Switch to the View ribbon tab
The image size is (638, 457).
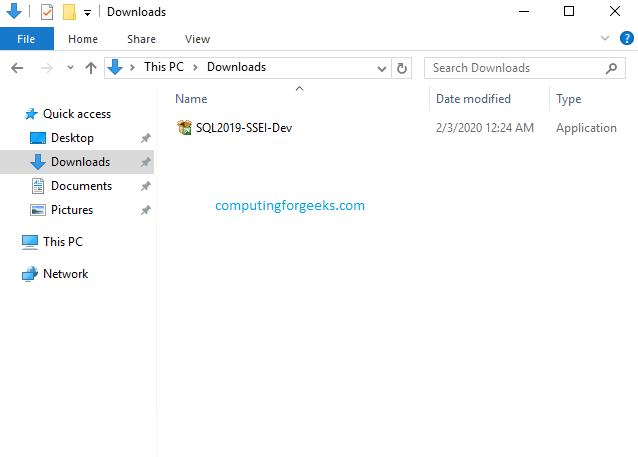pyautogui.click(x=197, y=39)
